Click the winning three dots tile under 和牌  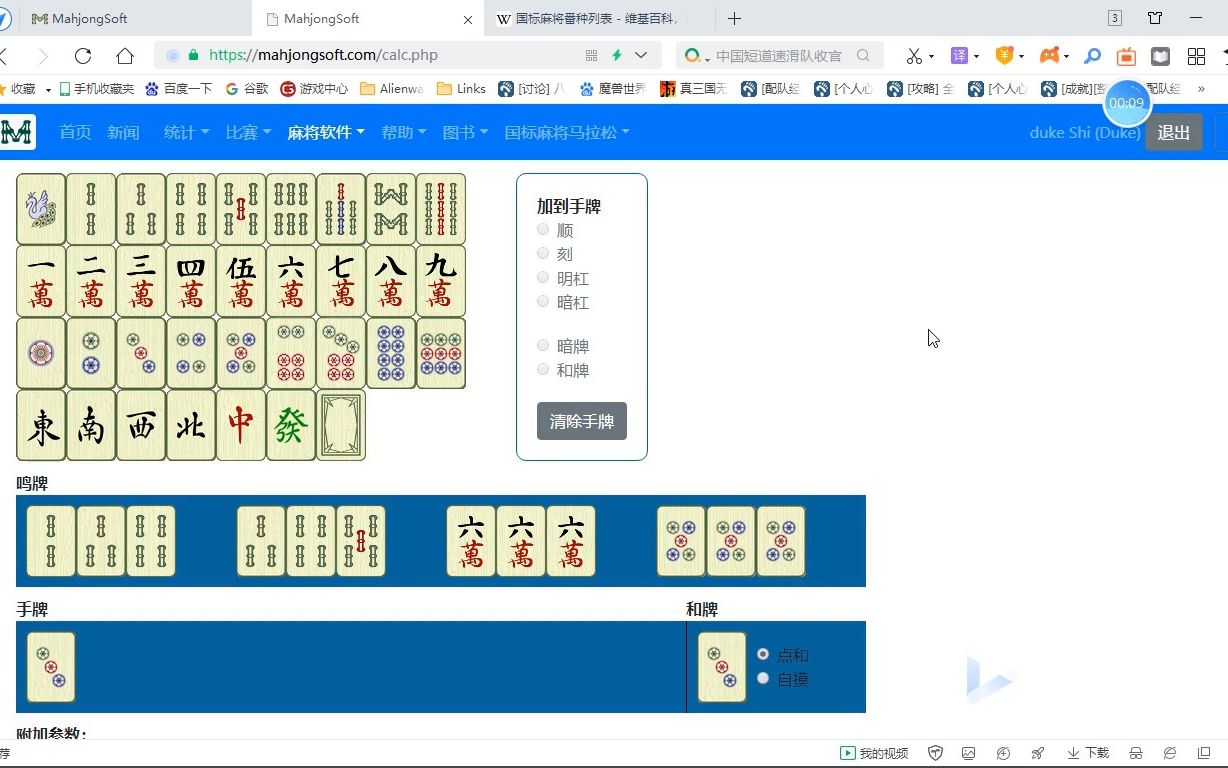pyautogui.click(x=722, y=667)
